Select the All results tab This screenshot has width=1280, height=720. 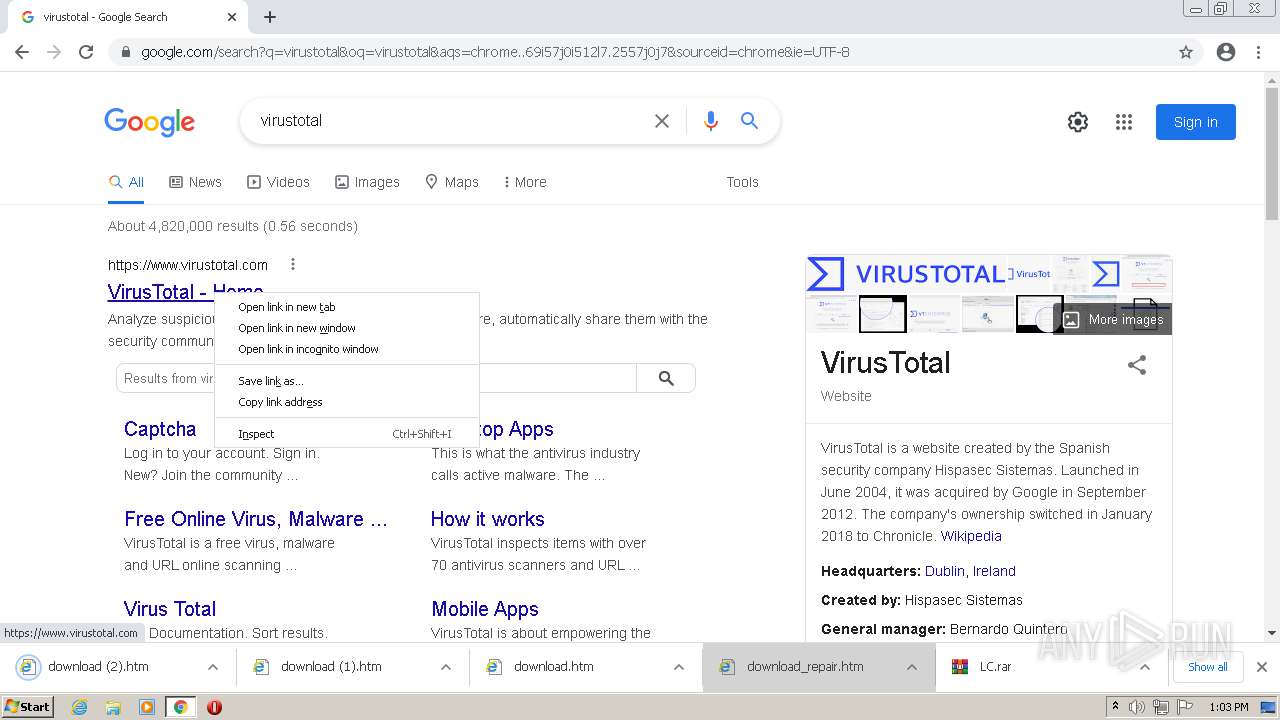pos(126,182)
